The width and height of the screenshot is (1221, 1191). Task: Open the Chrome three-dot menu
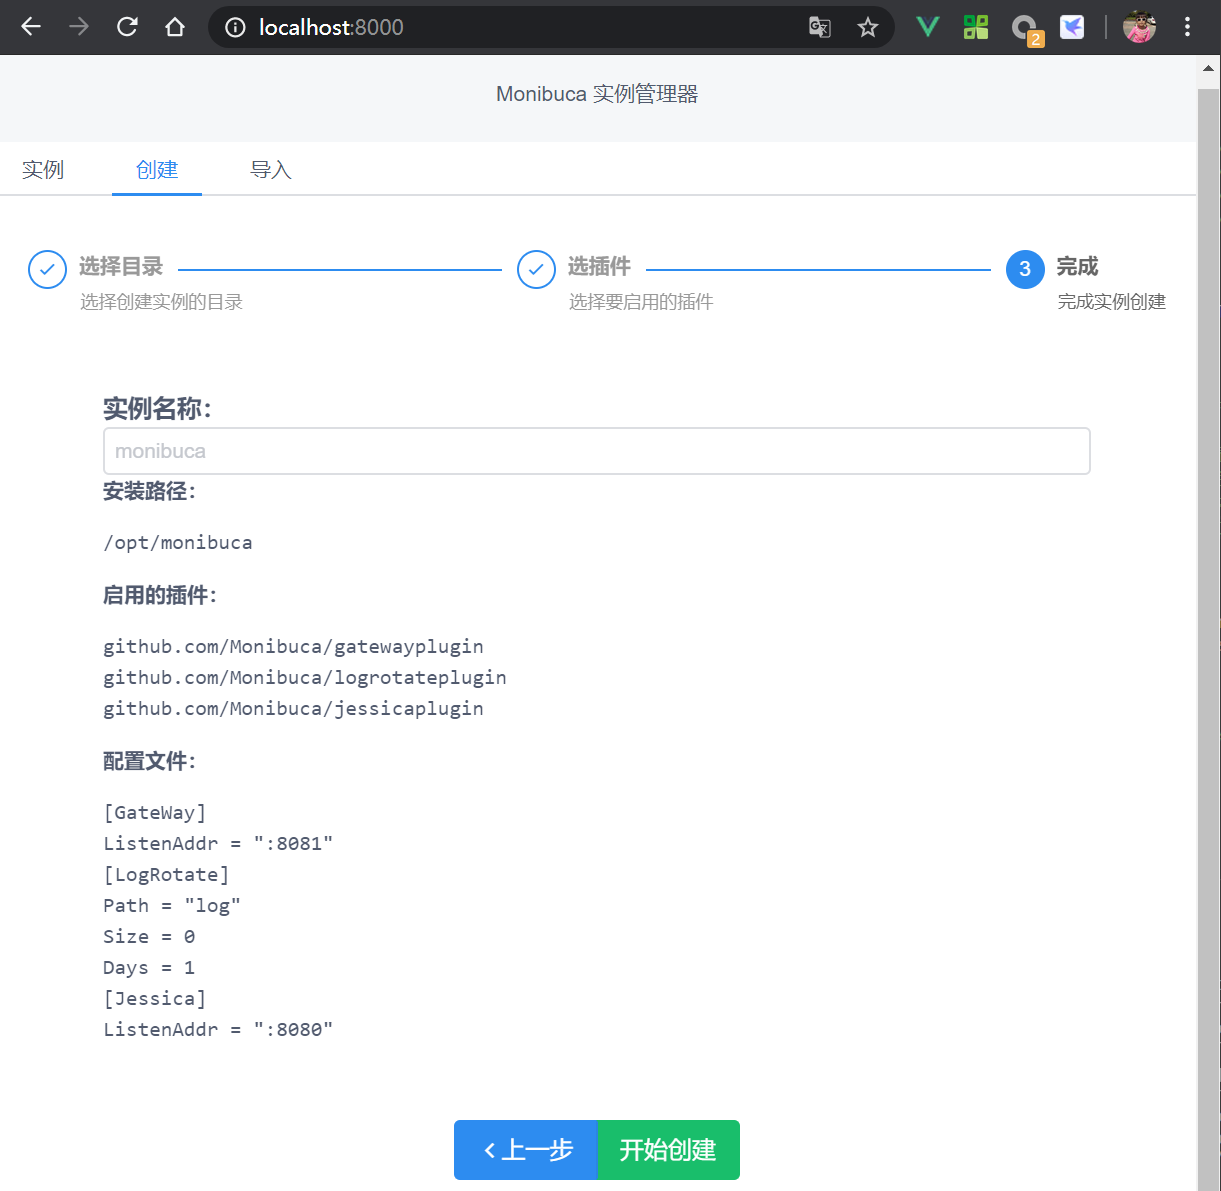point(1186,27)
